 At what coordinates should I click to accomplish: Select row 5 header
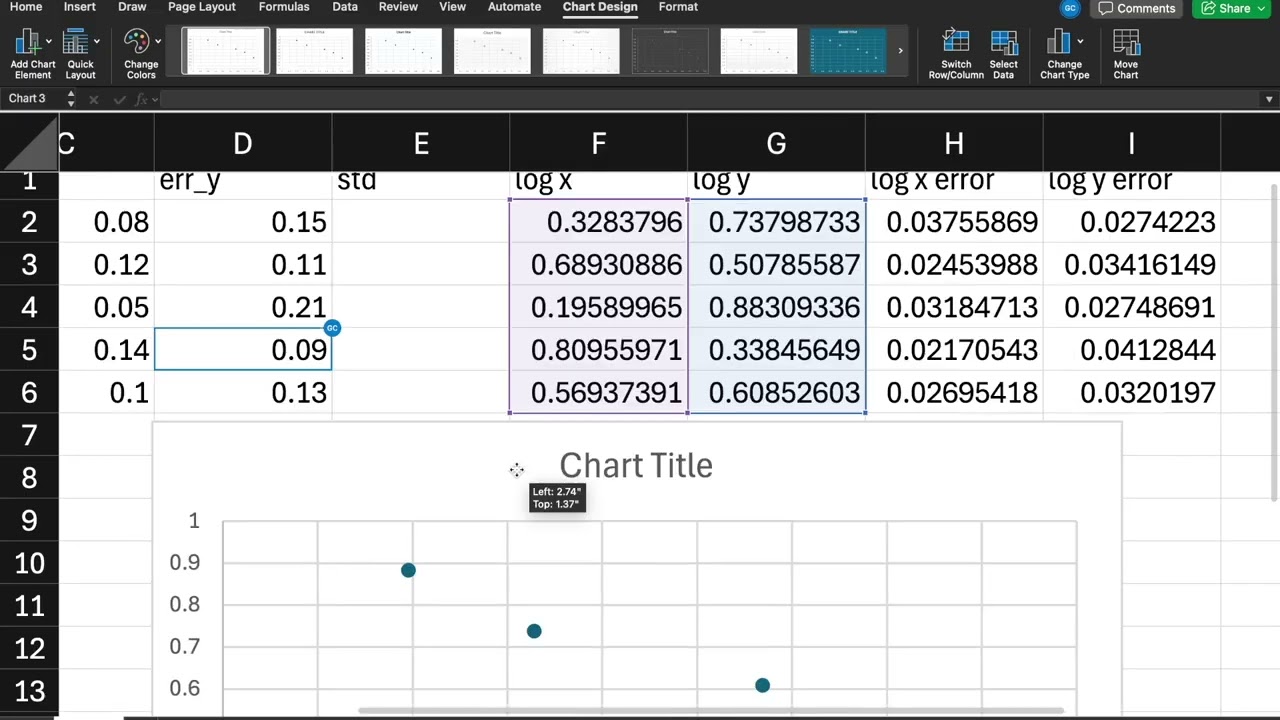click(29, 350)
